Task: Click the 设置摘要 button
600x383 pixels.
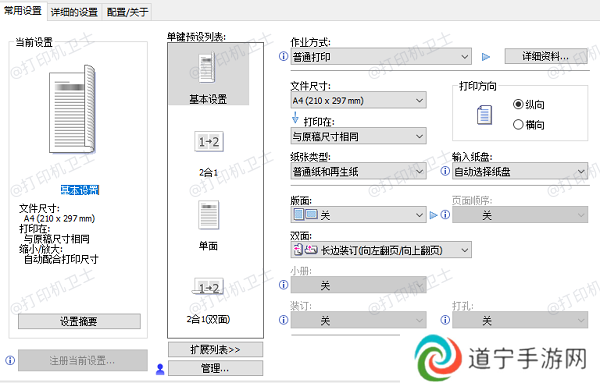Action: 79,321
